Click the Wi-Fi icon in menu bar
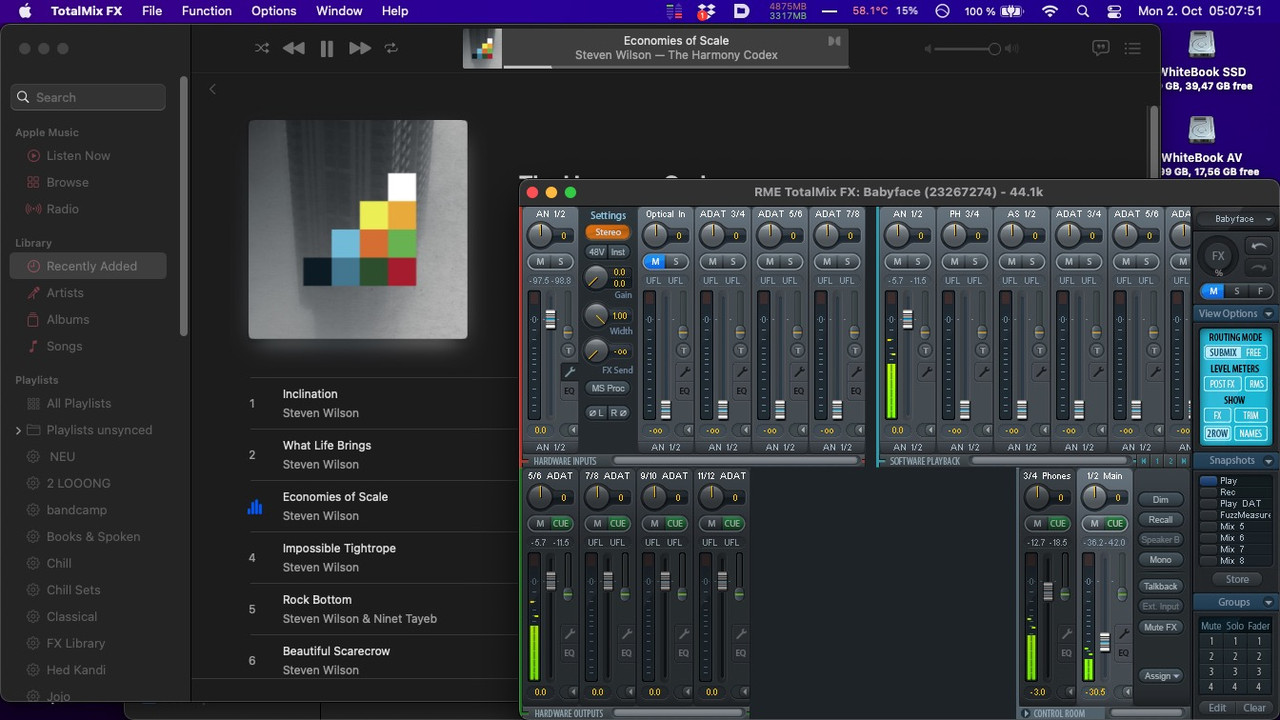 point(1049,11)
